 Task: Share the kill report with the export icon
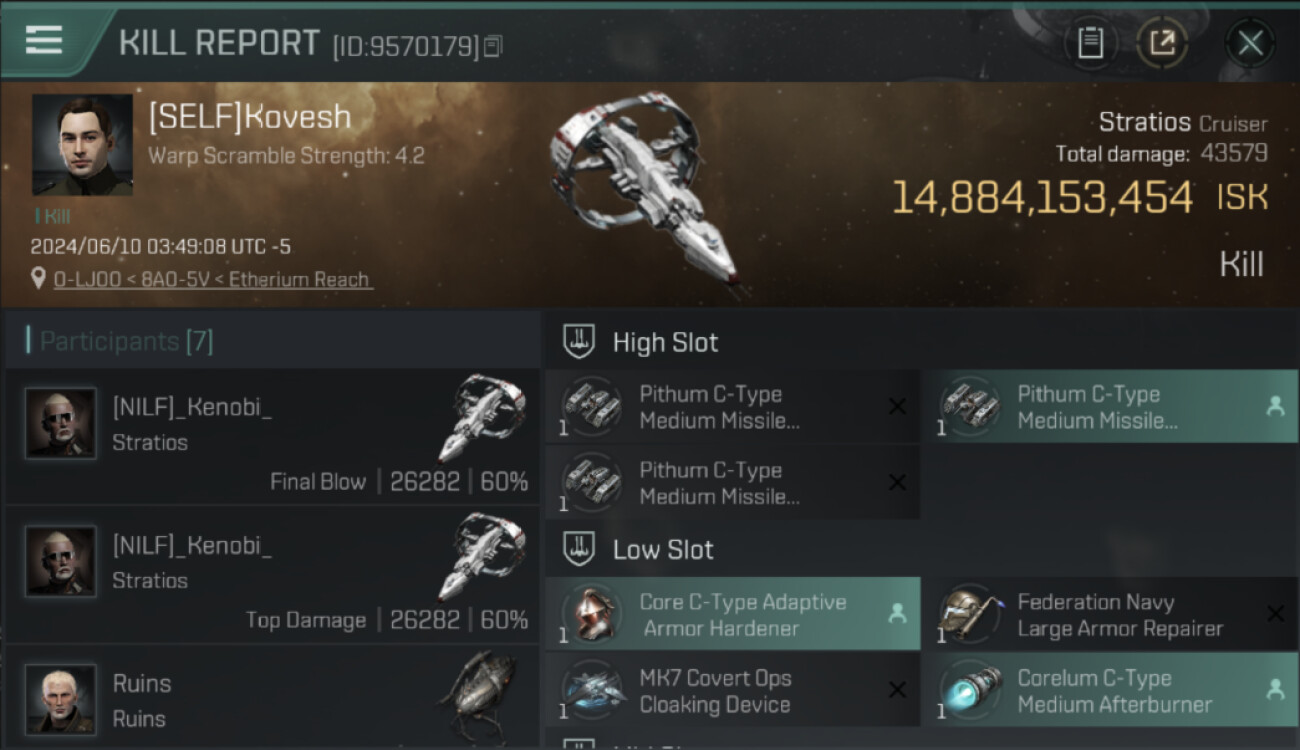[x=1162, y=43]
